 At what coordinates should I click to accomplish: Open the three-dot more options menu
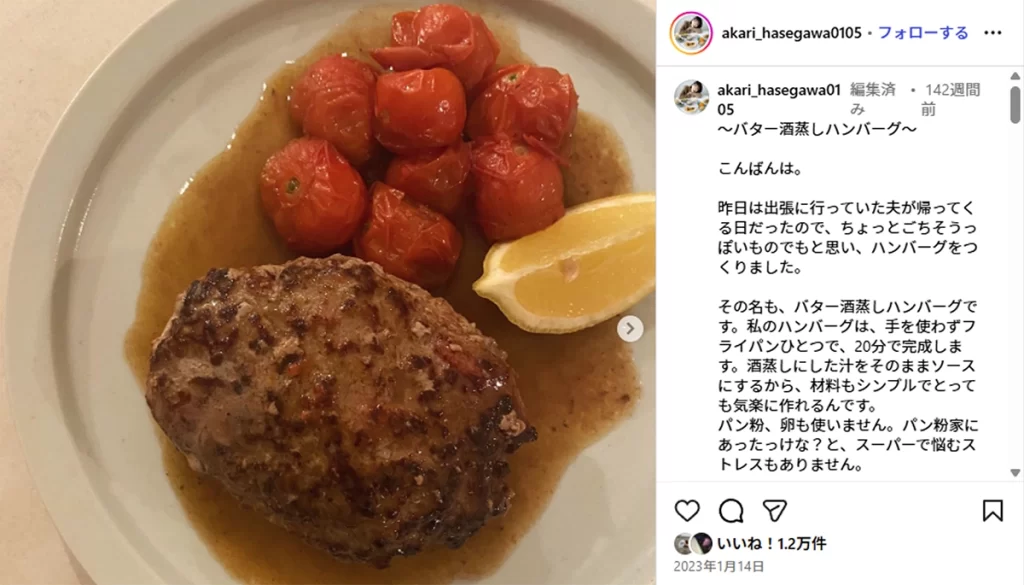pyautogui.click(x=993, y=33)
